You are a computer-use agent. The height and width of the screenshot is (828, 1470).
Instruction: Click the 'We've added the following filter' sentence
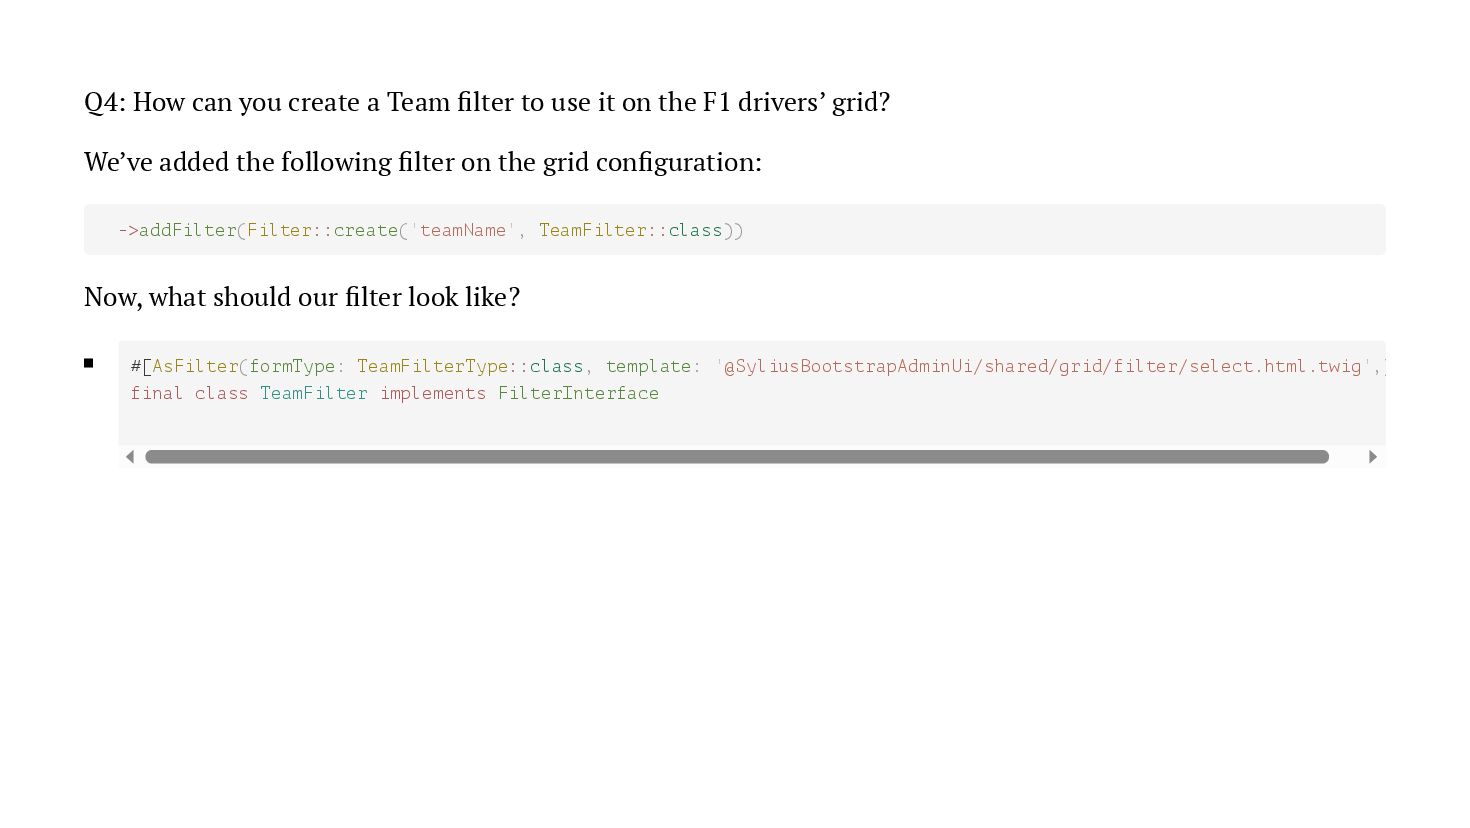[x=423, y=162]
